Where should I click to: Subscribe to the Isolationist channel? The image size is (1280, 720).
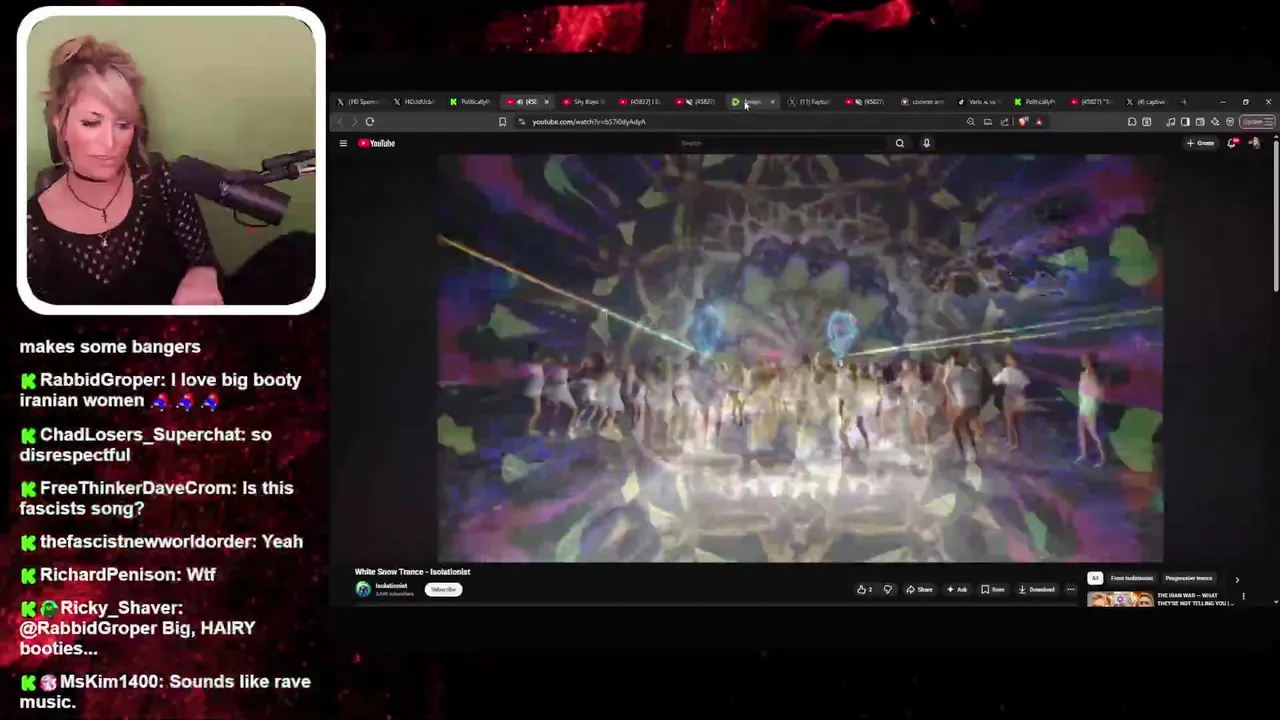click(443, 589)
